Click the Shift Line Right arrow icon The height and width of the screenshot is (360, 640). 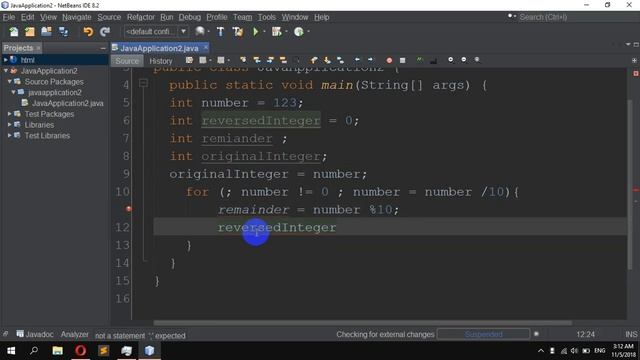coord(370,60)
